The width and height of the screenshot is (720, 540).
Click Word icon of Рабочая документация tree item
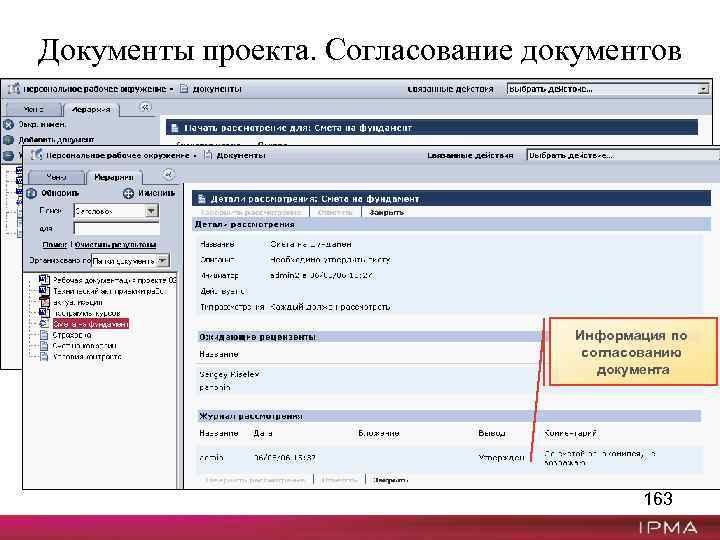pyautogui.click(x=44, y=279)
